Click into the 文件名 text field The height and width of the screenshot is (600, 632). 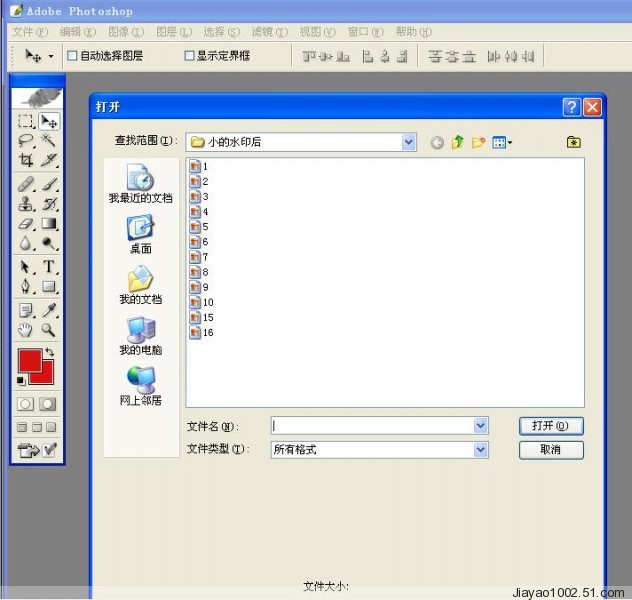tap(372, 426)
